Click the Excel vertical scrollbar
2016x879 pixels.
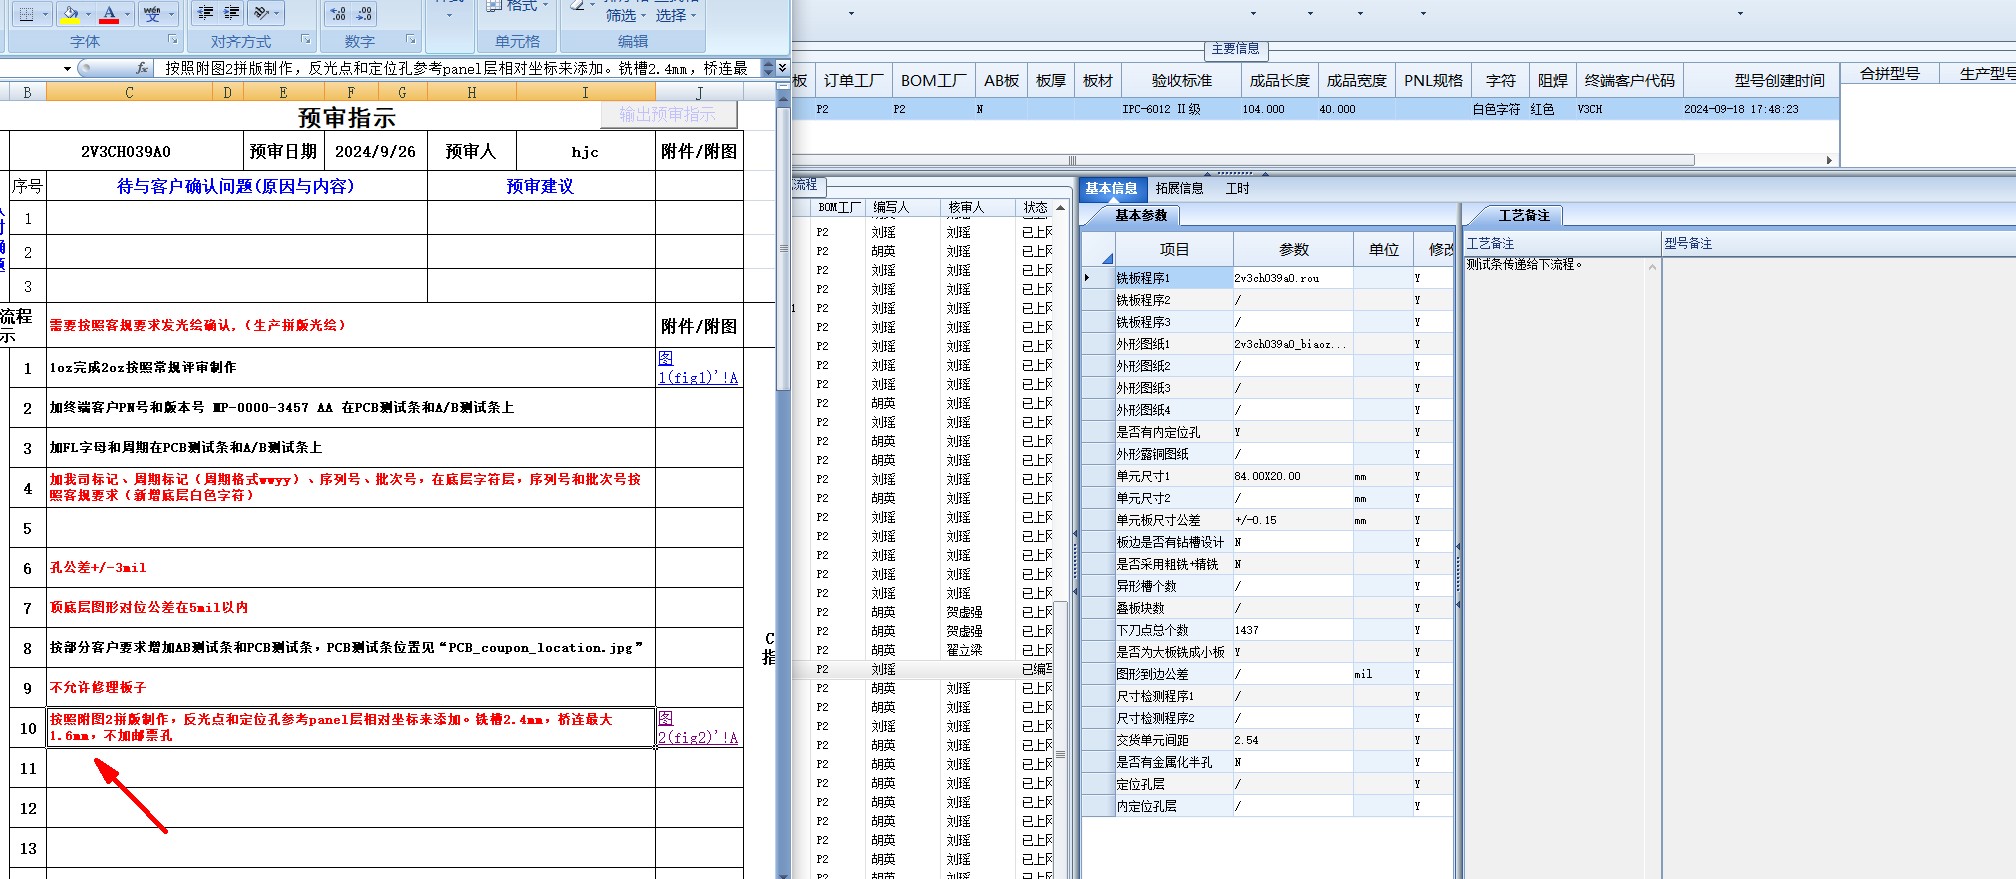tap(783, 250)
